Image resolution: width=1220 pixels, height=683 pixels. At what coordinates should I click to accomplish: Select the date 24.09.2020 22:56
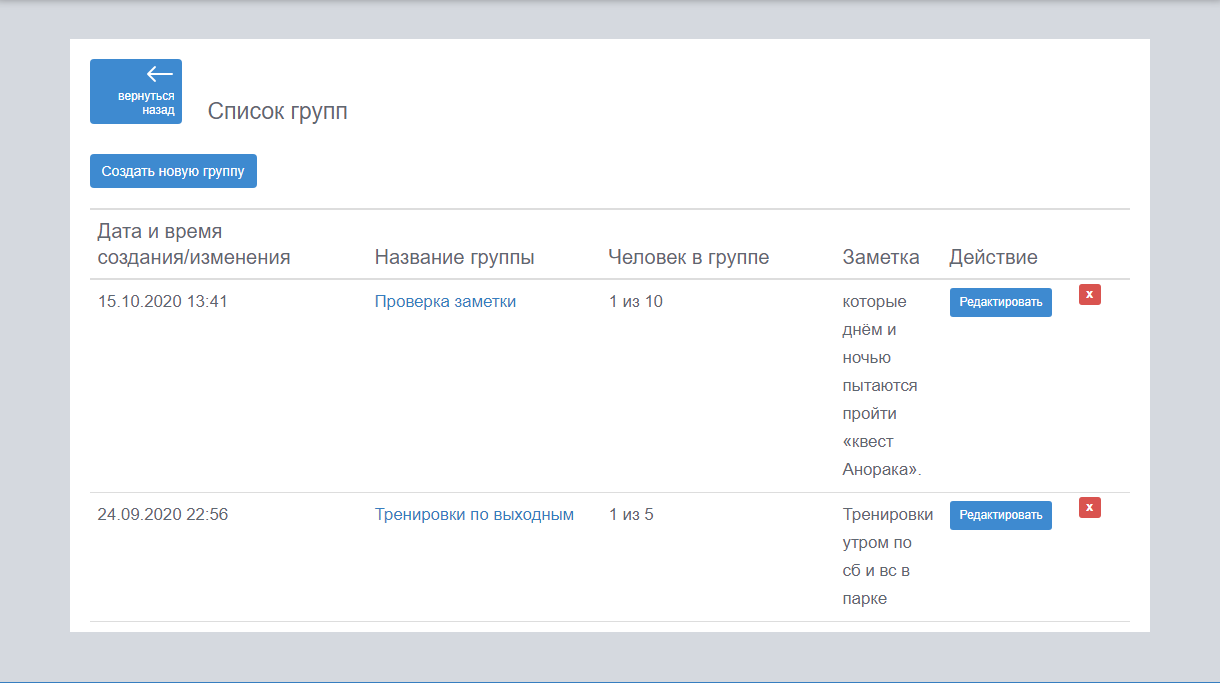[162, 515]
